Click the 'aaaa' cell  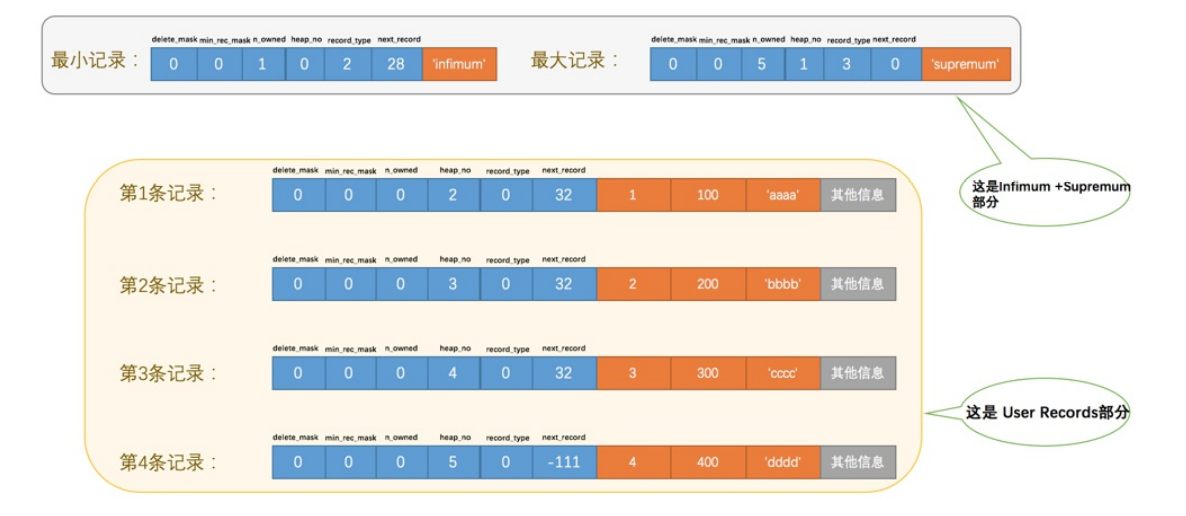[x=783, y=195]
